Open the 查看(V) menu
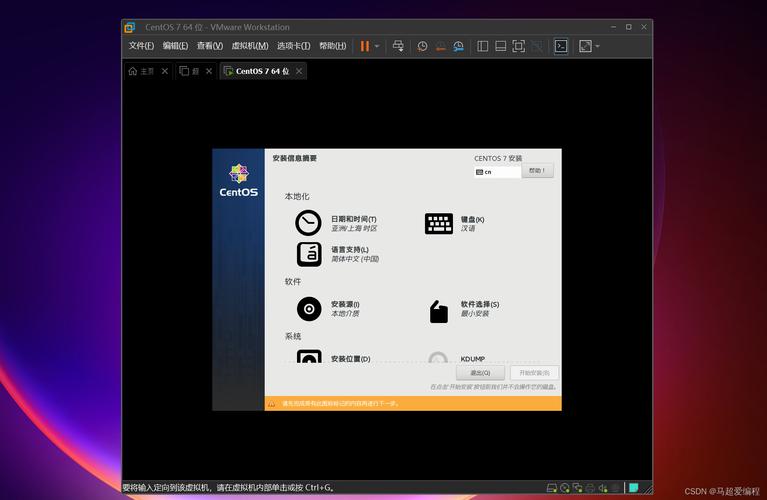This screenshot has height=500, width=767. (210, 45)
